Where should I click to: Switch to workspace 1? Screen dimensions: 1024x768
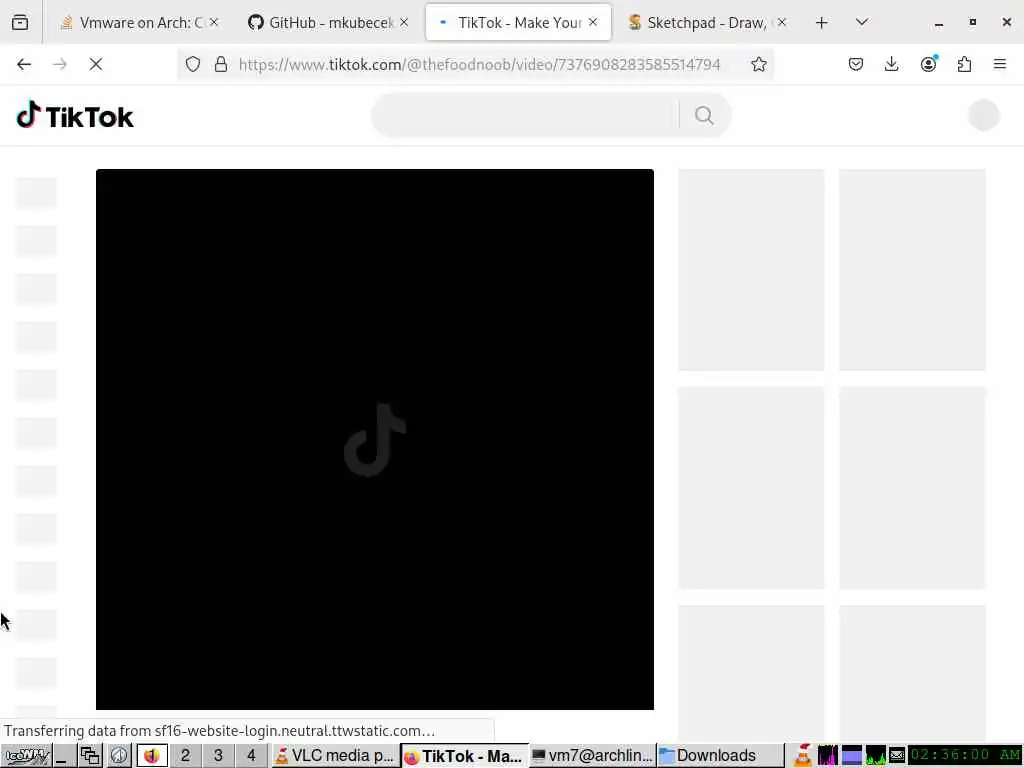[152, 756]
